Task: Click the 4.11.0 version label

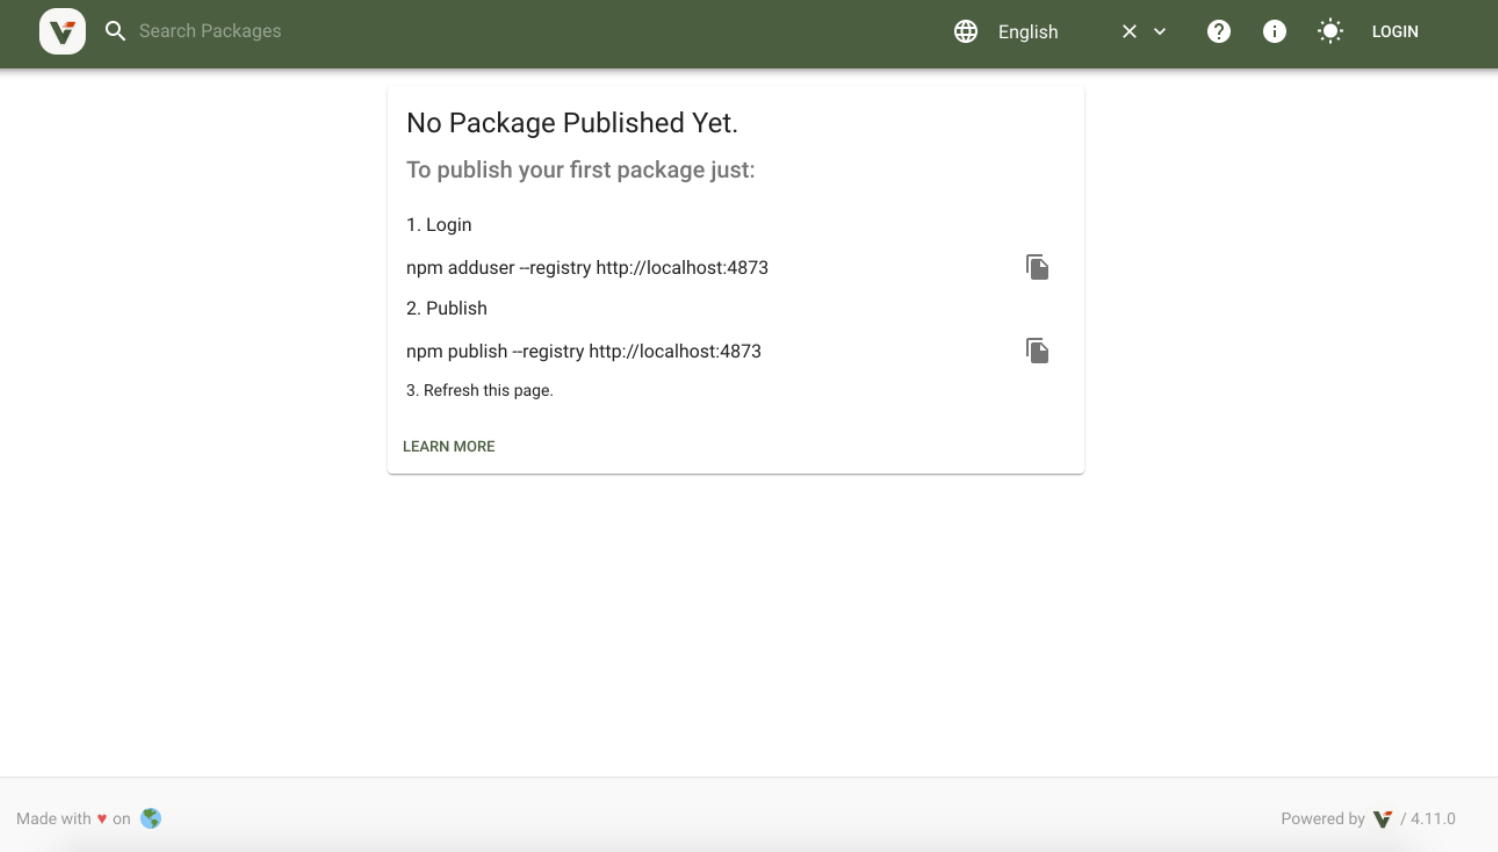Action: (1433, 818)
